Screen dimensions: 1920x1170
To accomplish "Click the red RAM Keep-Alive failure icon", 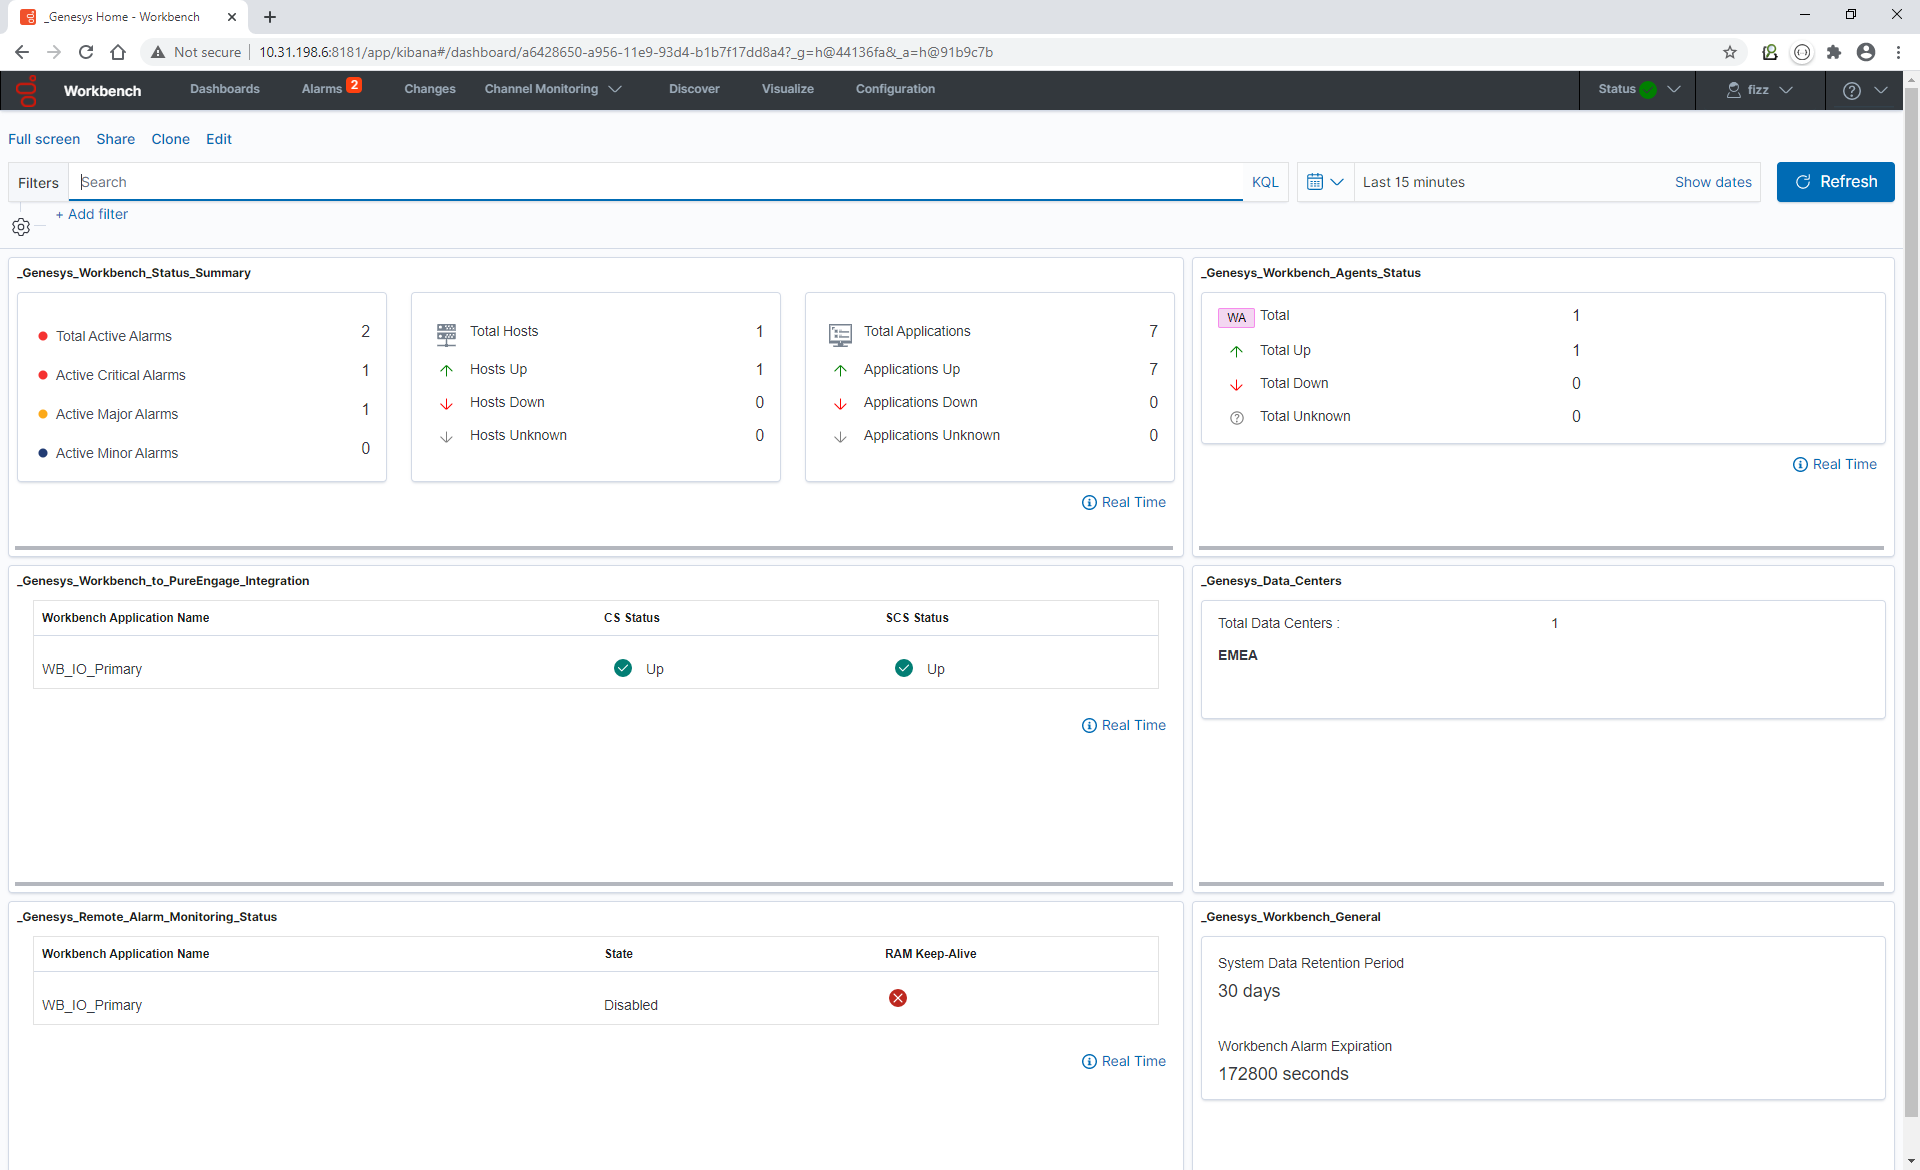I will coord(897,998).
